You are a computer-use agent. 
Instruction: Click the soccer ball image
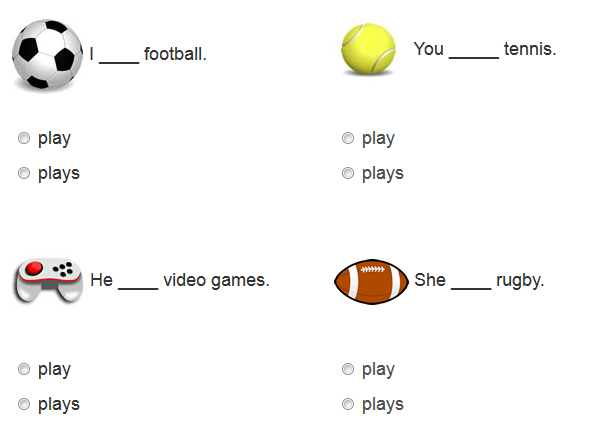45,53
